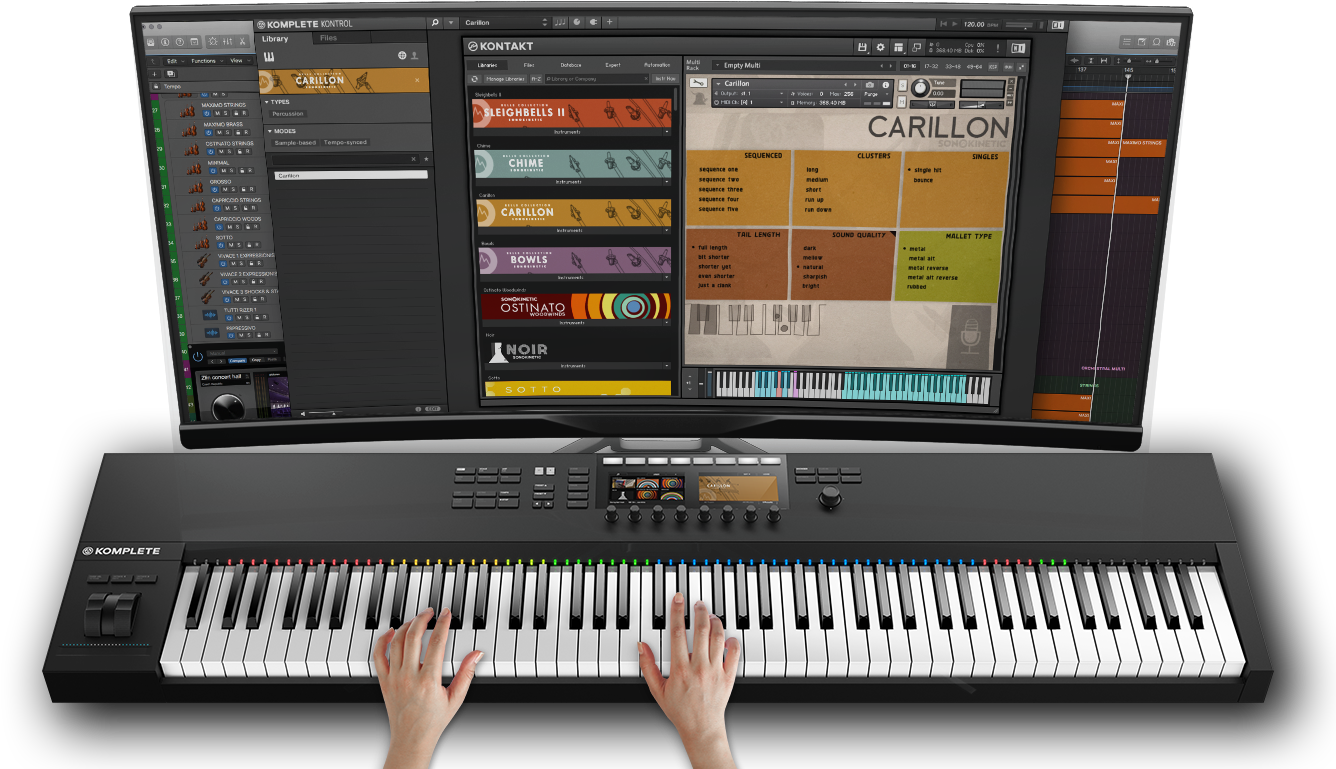Click the Komplete Kontrol search magnifier icon
1336x769 pixels.
tap(435, 22)
